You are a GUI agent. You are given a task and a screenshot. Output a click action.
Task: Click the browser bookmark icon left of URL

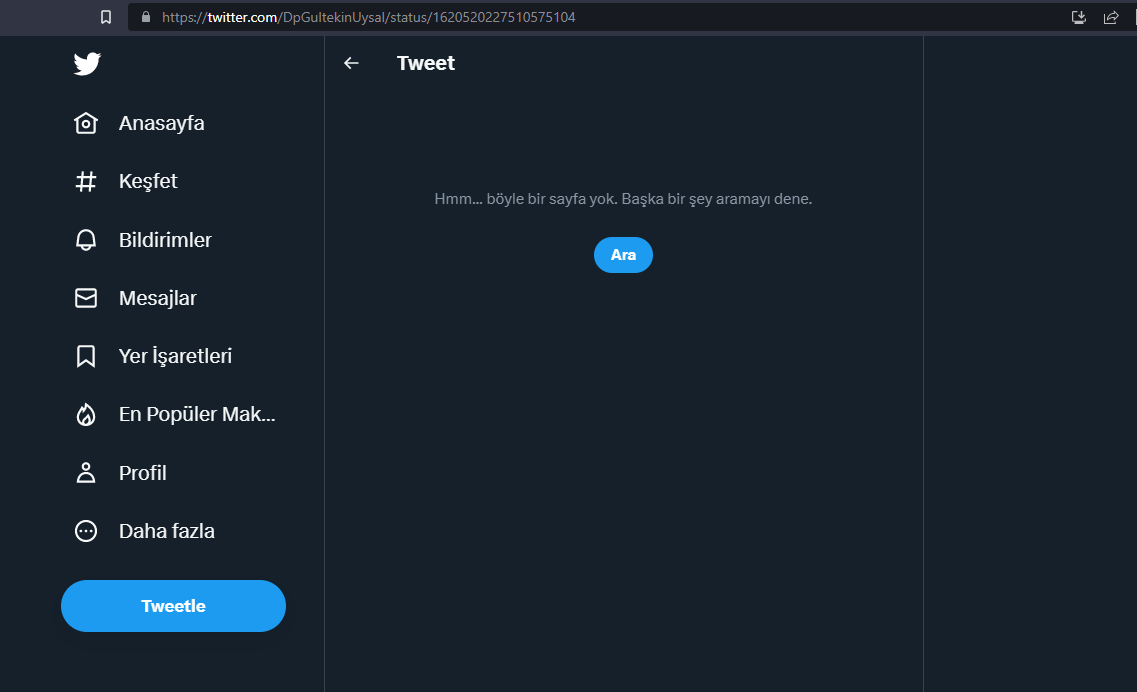tap(106, 17)
